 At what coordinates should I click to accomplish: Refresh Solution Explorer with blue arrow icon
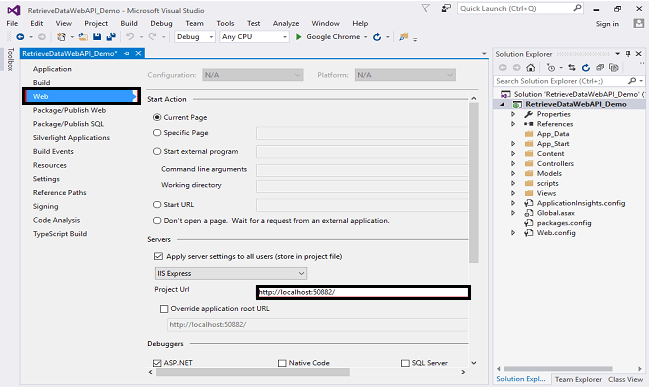point(586,67)
